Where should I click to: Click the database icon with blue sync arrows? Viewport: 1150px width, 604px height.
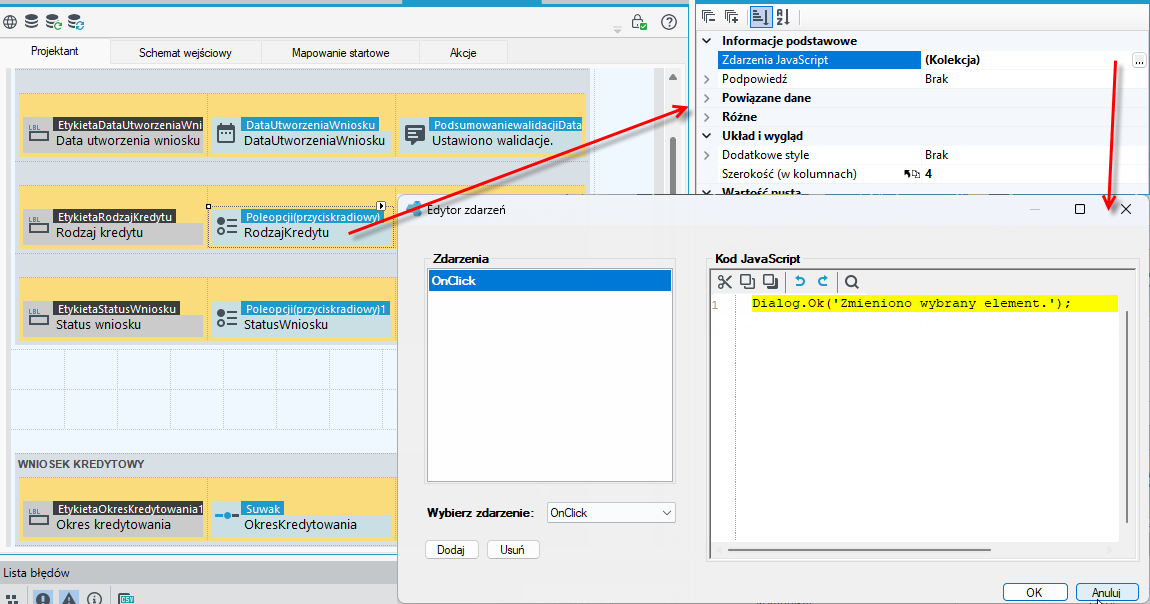coord(76,23)
